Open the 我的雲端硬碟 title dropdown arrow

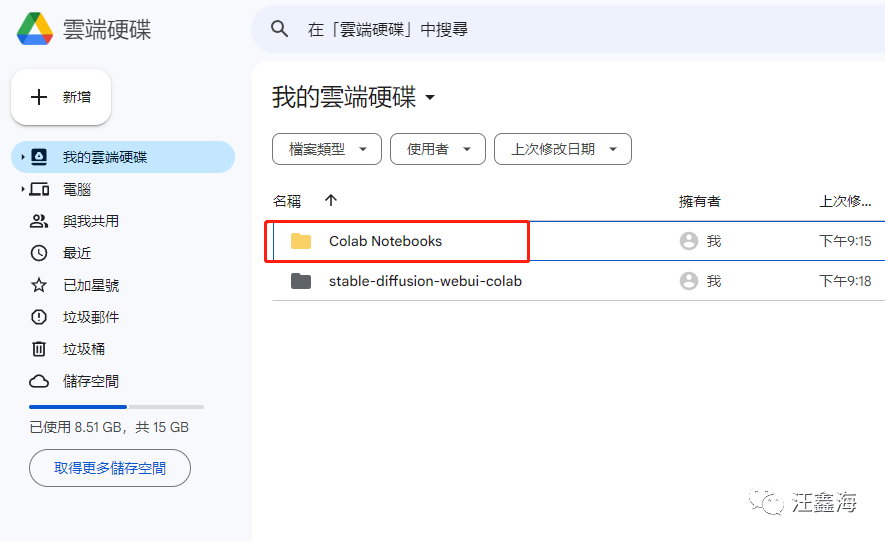pos(430,97)
